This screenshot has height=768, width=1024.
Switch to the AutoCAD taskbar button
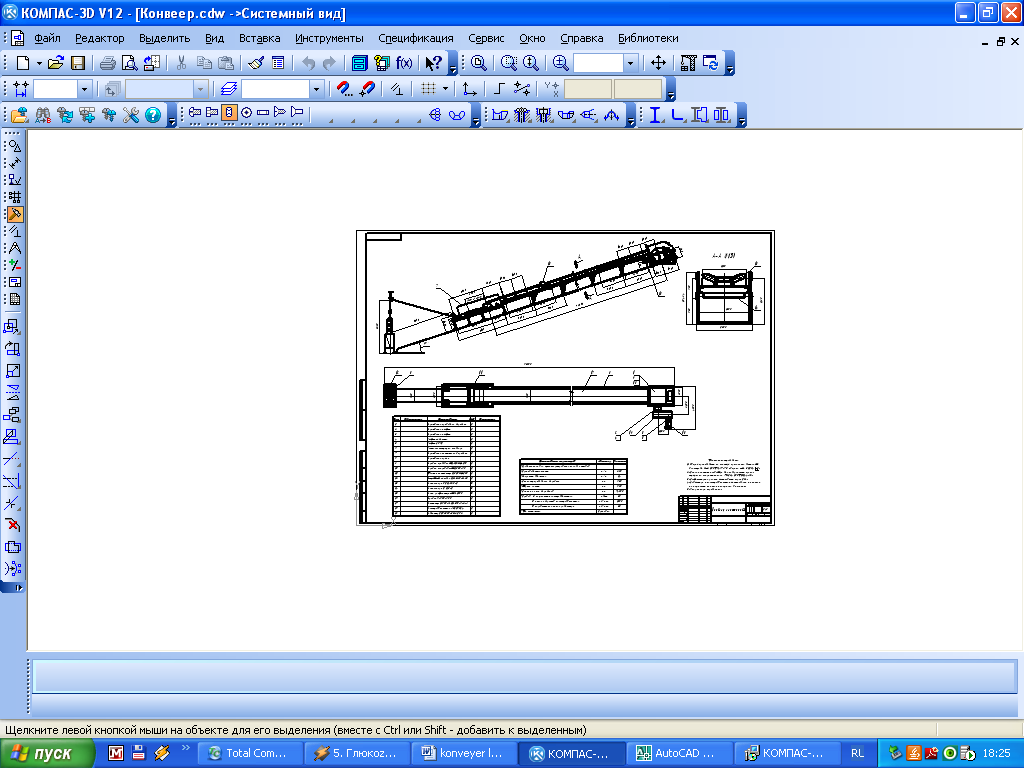coord(682,753)
